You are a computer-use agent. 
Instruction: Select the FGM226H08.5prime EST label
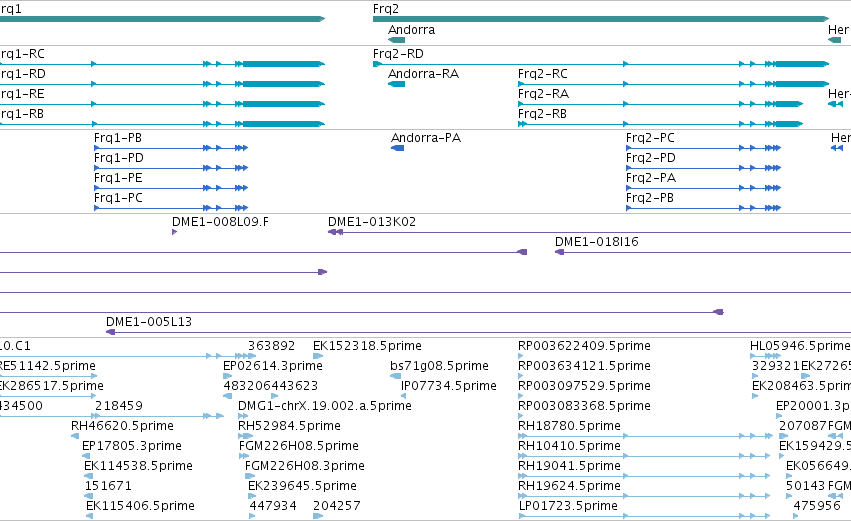tap(299, 446)
